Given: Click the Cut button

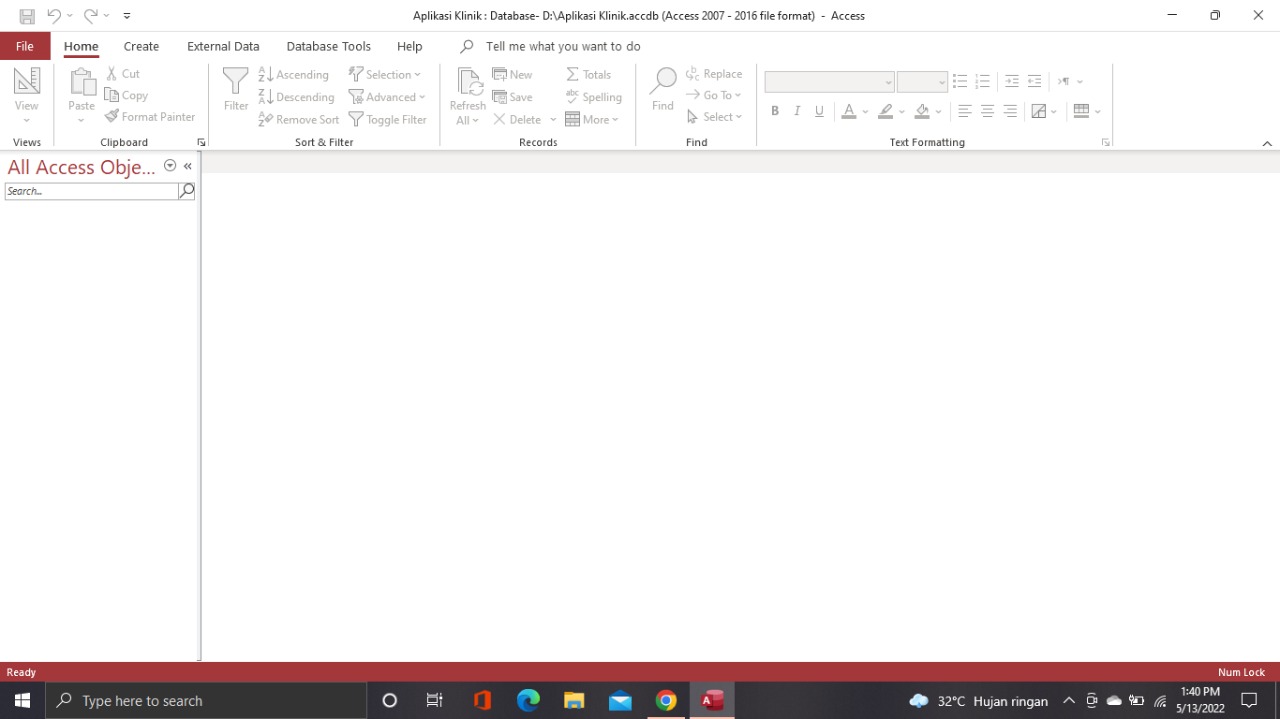Looking at the screenshot, I should [x=123, y=74].
